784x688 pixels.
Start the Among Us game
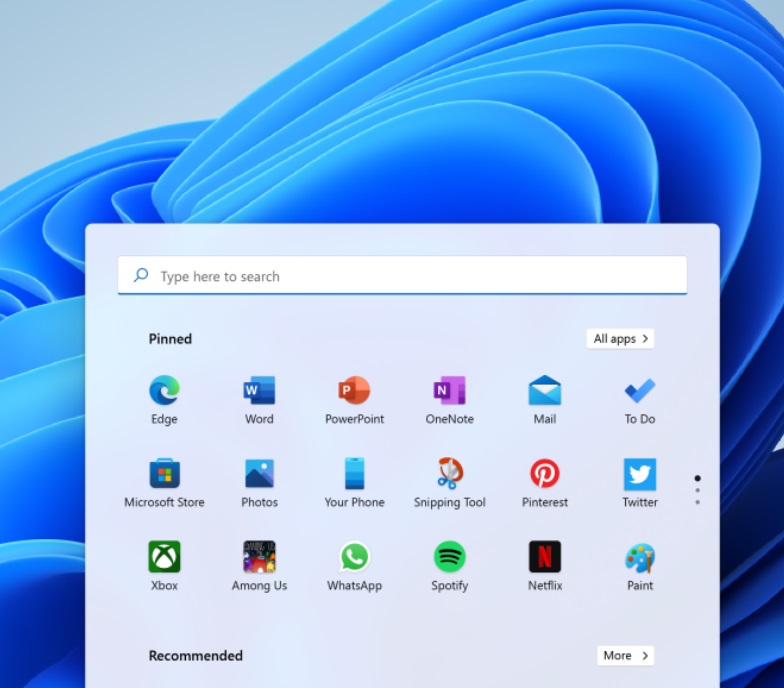click(x=259, y=566)
